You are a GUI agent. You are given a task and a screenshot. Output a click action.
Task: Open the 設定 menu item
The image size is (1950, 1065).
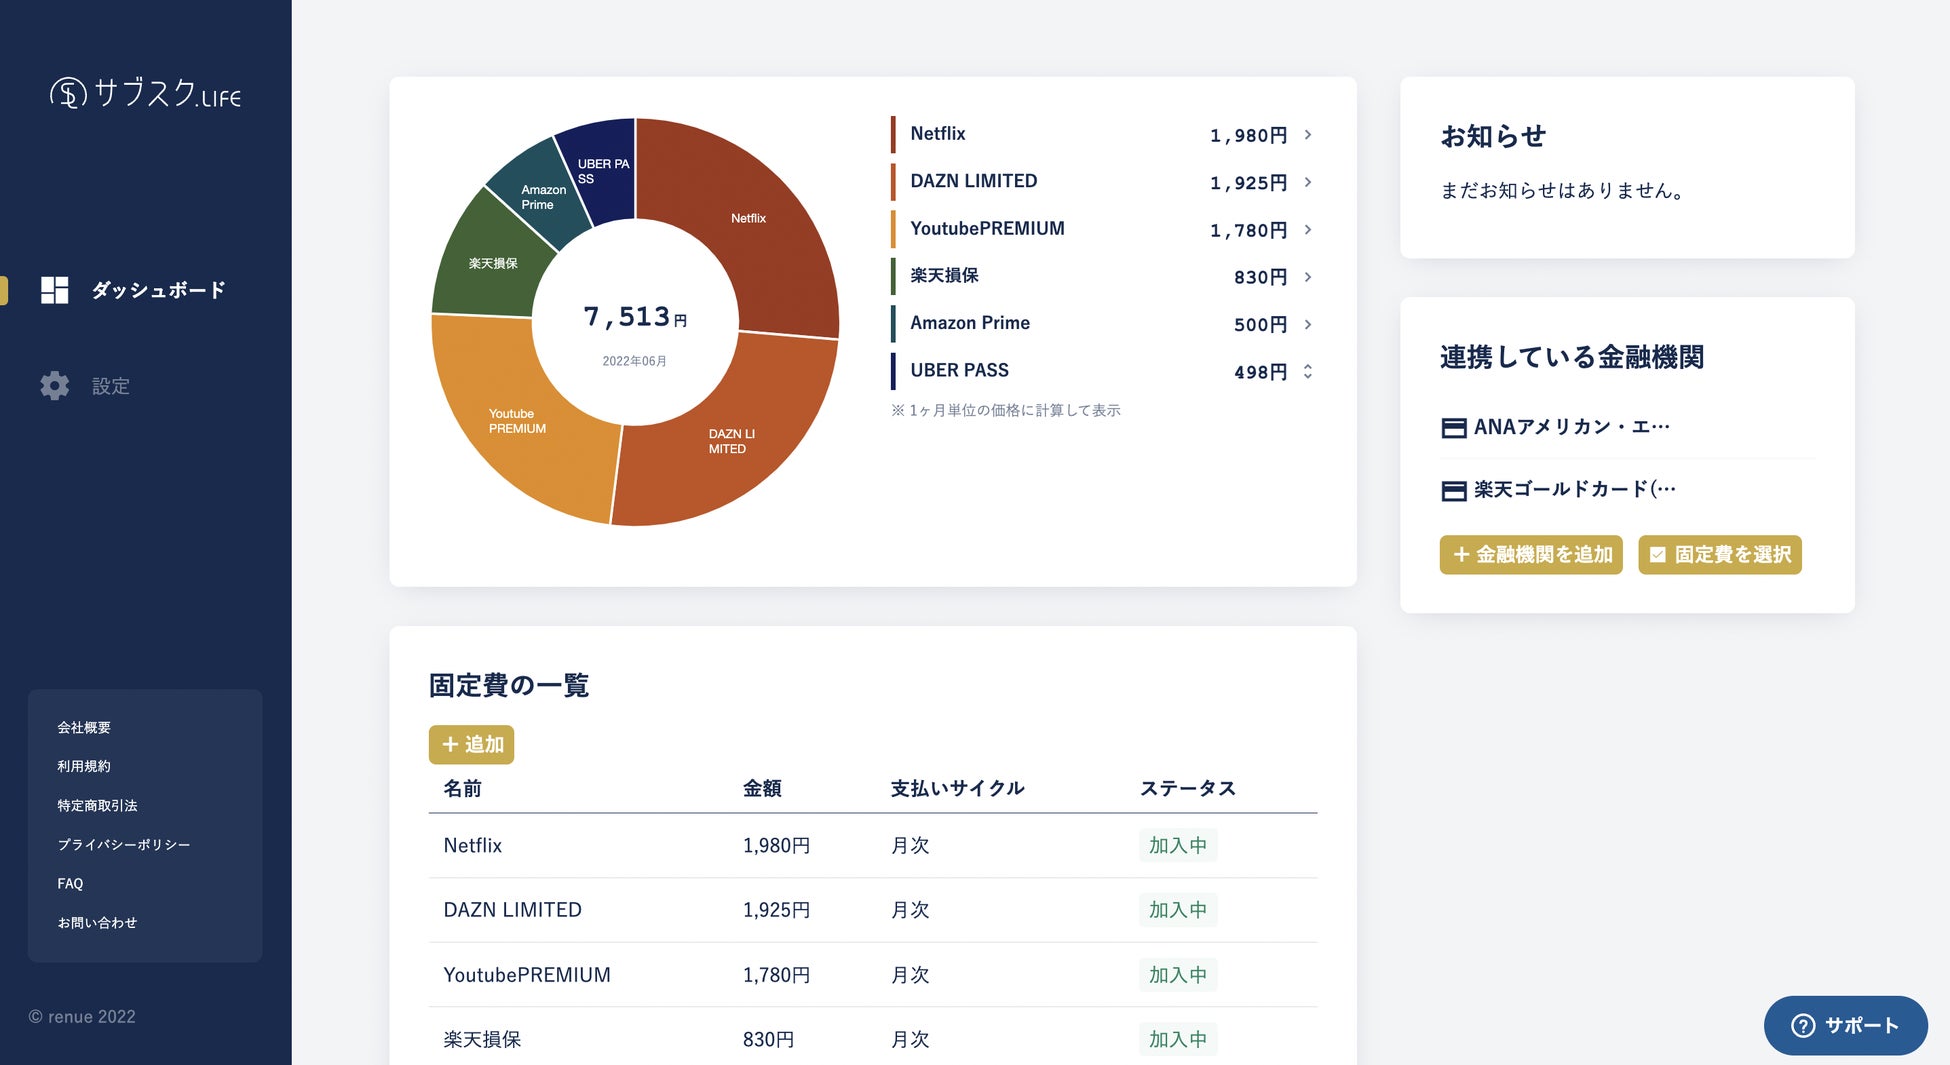[x=85, y=386]
